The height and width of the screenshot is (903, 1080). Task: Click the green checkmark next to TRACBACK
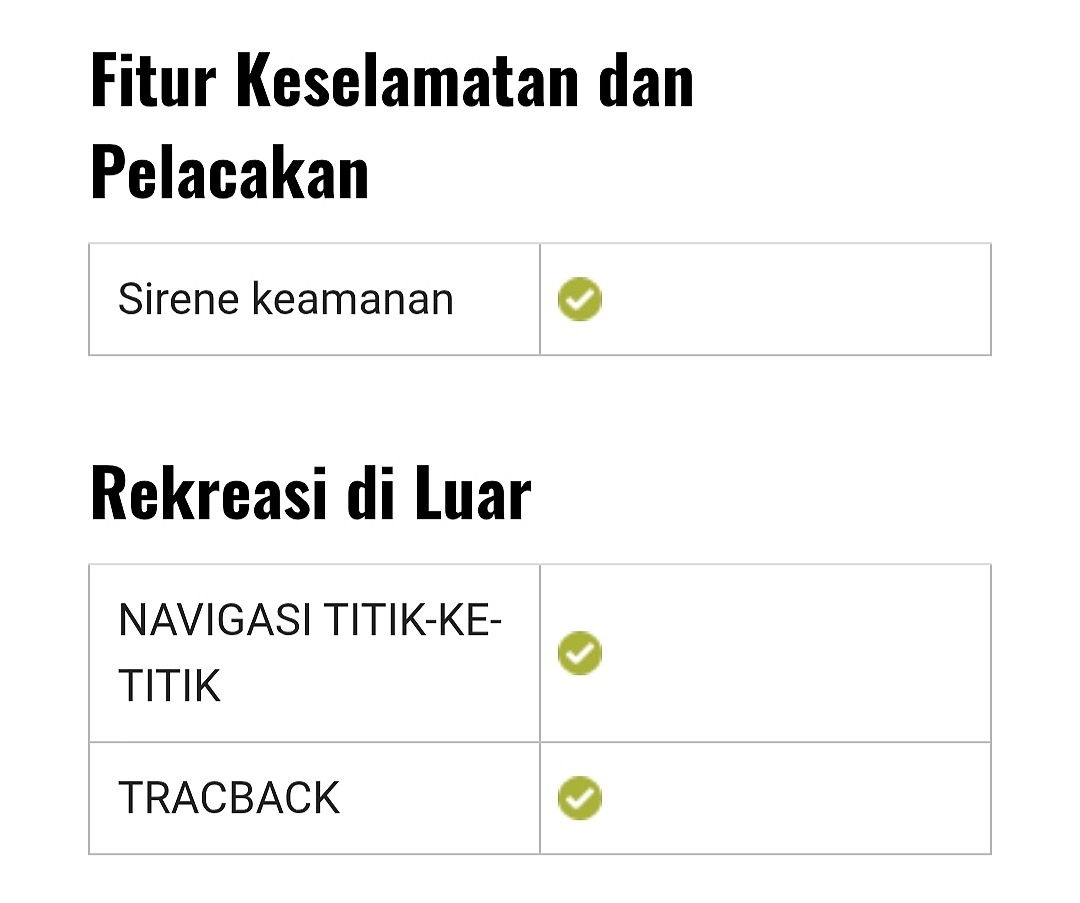click(x=580, y=798)
